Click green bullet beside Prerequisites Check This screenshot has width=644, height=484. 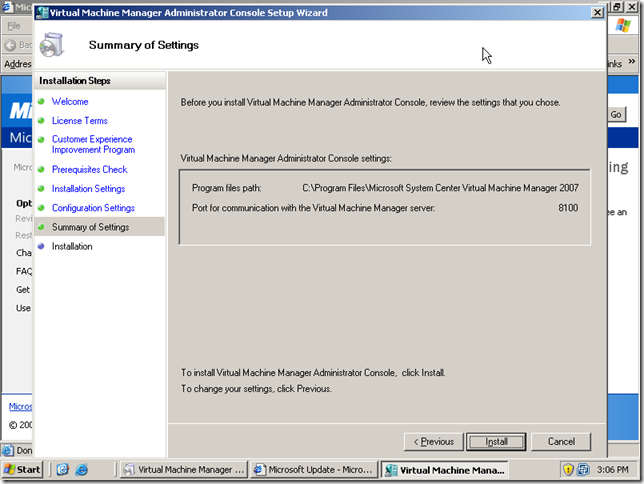coord(41,169)
